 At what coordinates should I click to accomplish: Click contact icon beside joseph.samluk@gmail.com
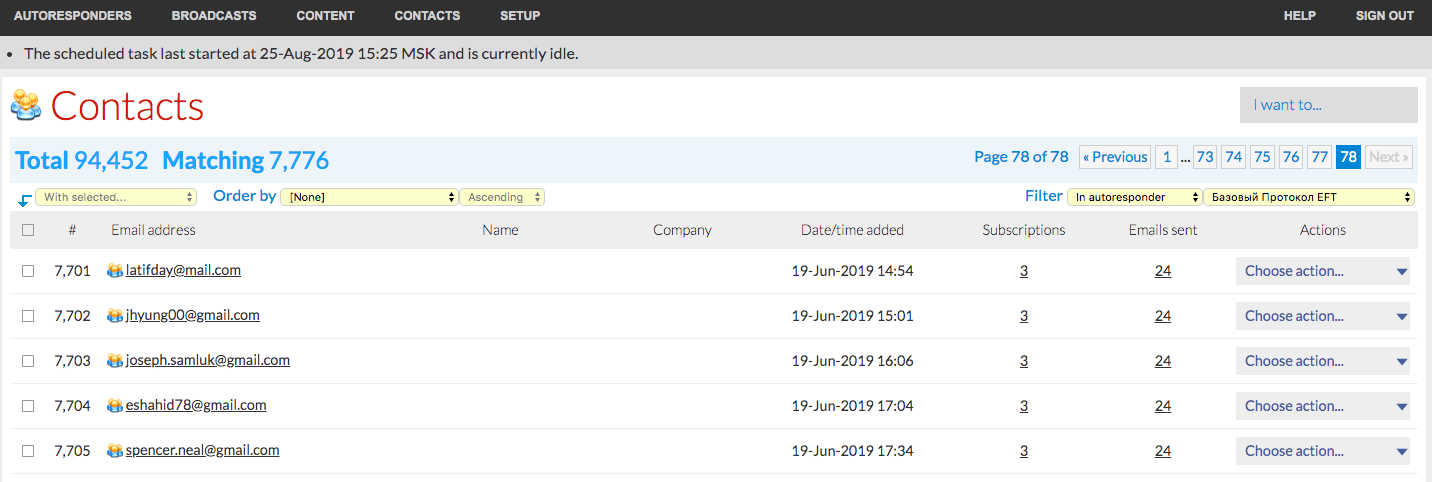[115, 361]
